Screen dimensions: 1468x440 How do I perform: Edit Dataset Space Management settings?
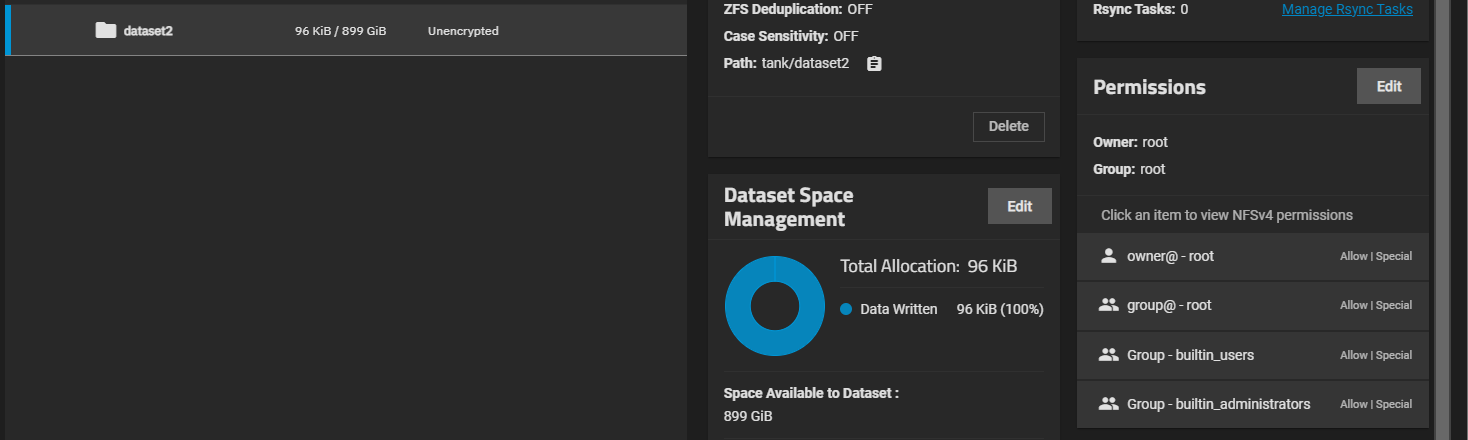(x=1019, y=206)
